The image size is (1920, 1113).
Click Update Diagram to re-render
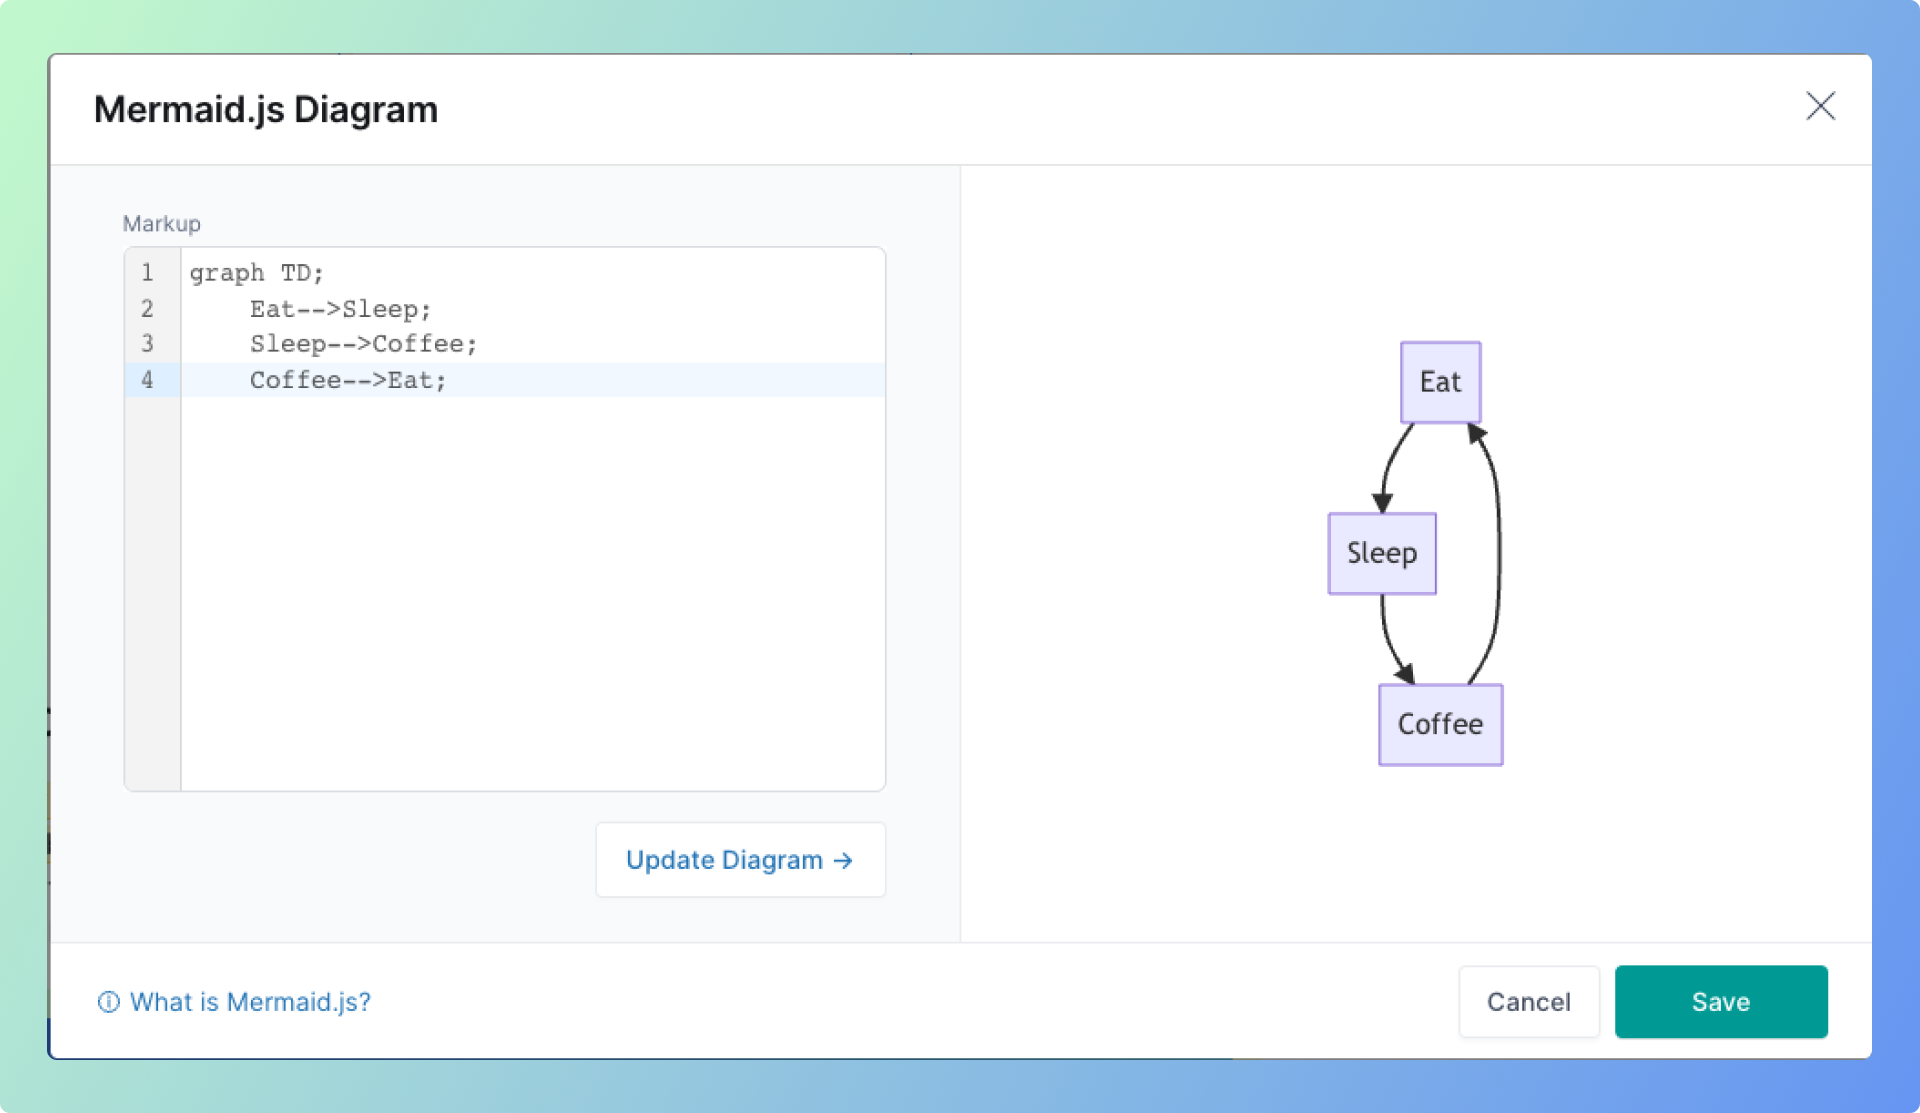coord(739,860)
